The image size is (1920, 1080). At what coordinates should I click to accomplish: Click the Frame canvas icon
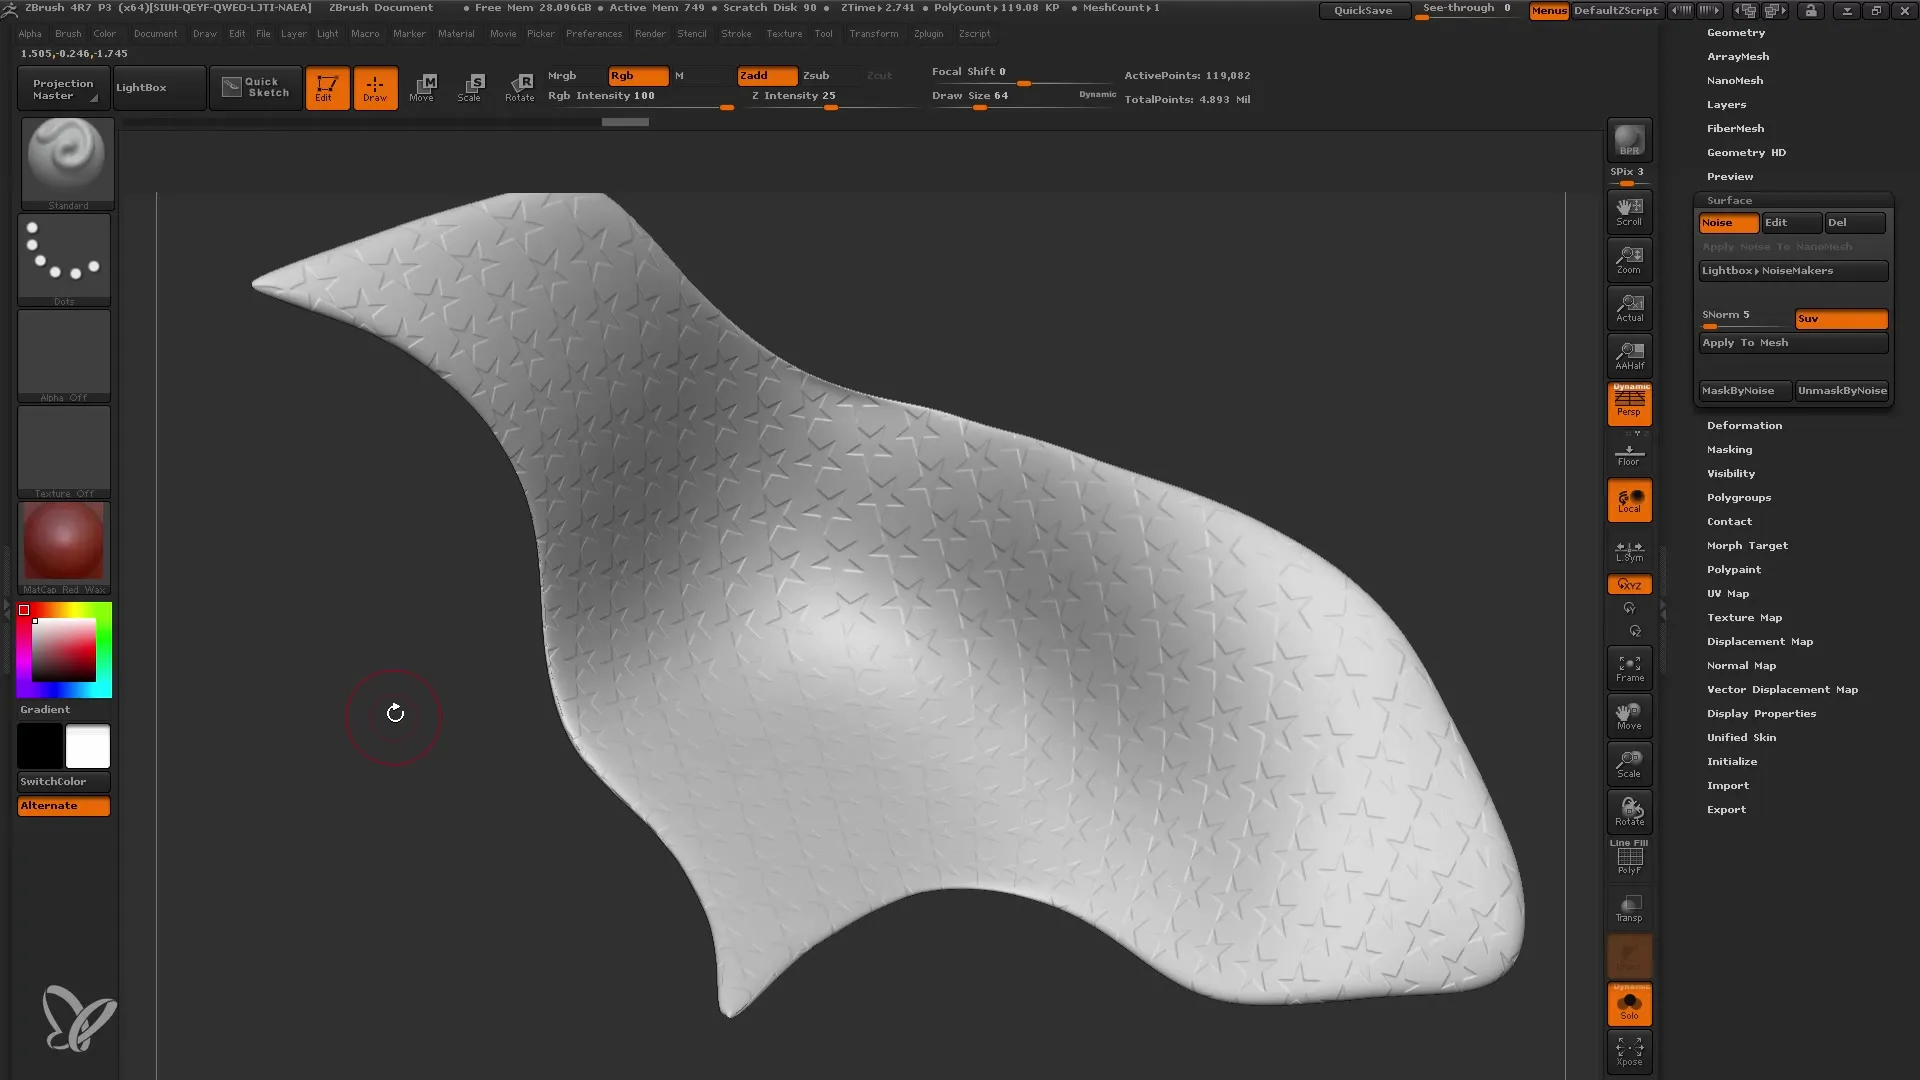pos(1629,669)
